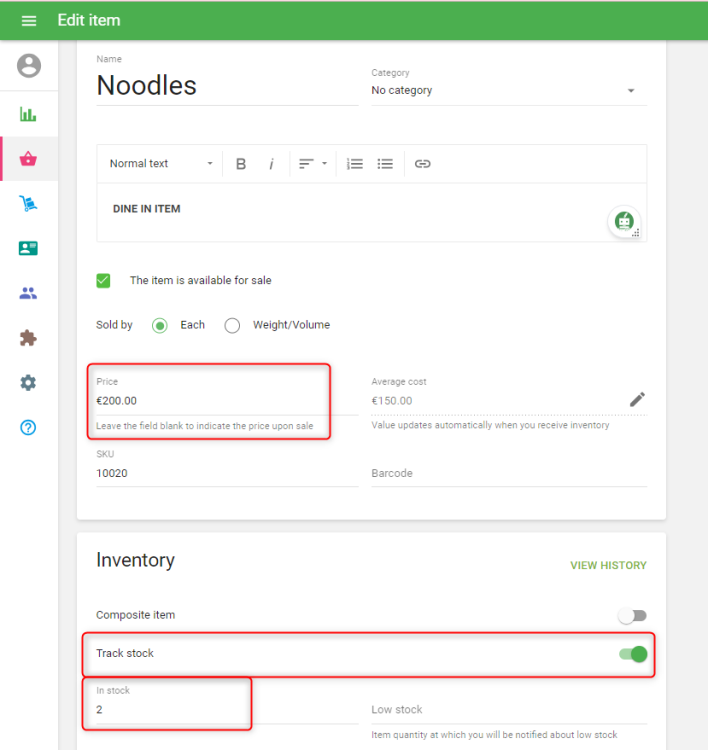Open the hamburger navigation menu
This screenshot has height=750, width=708.
coord(29,21)
